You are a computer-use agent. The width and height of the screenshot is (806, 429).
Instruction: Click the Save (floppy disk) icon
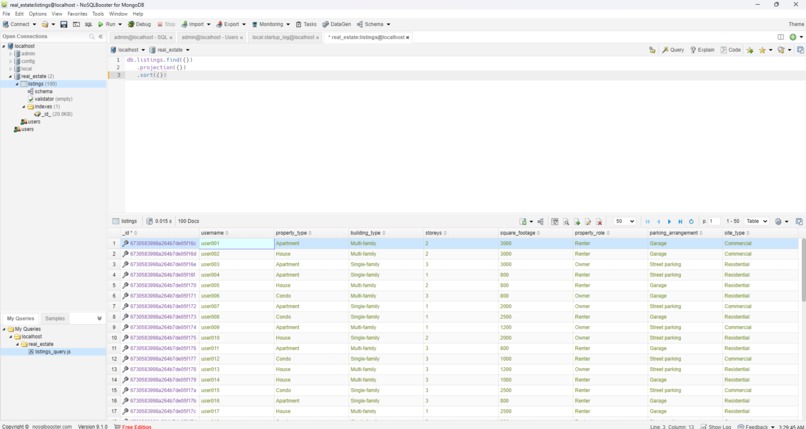coord(64,24)
